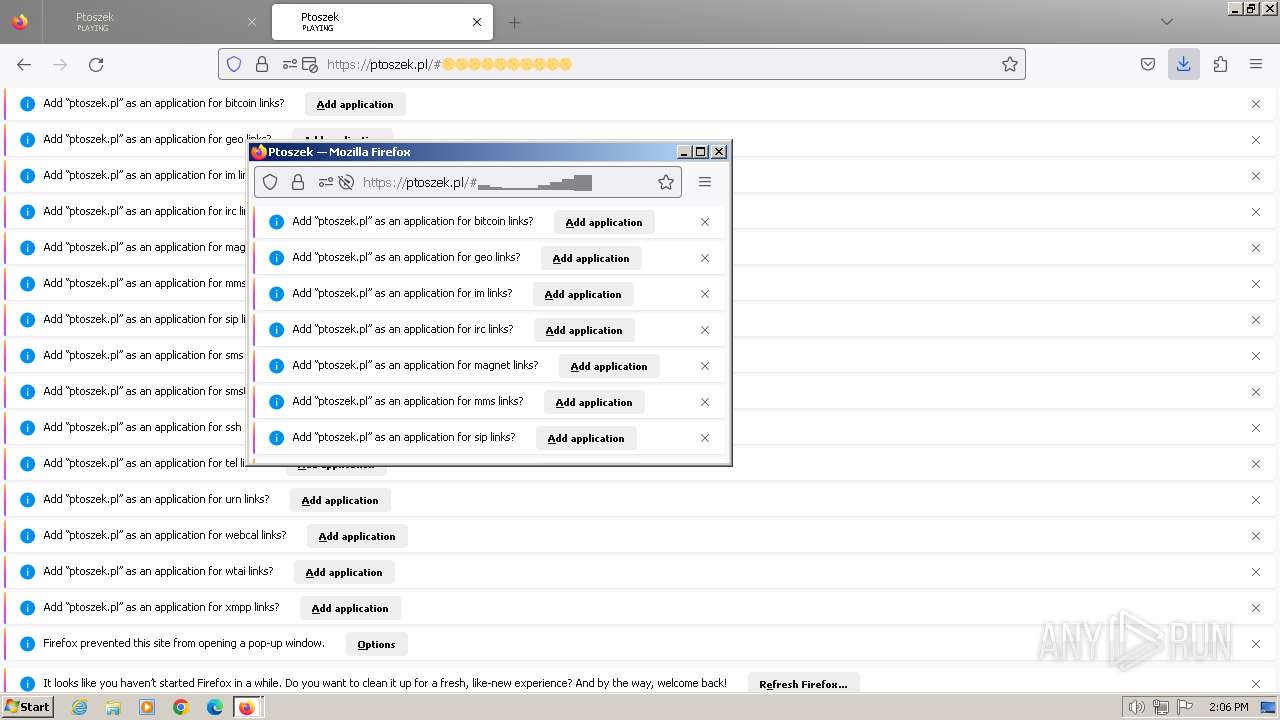Select the active second Ptoszek tab
This screenshot has height=720, width=1280.
coord(380,22)
